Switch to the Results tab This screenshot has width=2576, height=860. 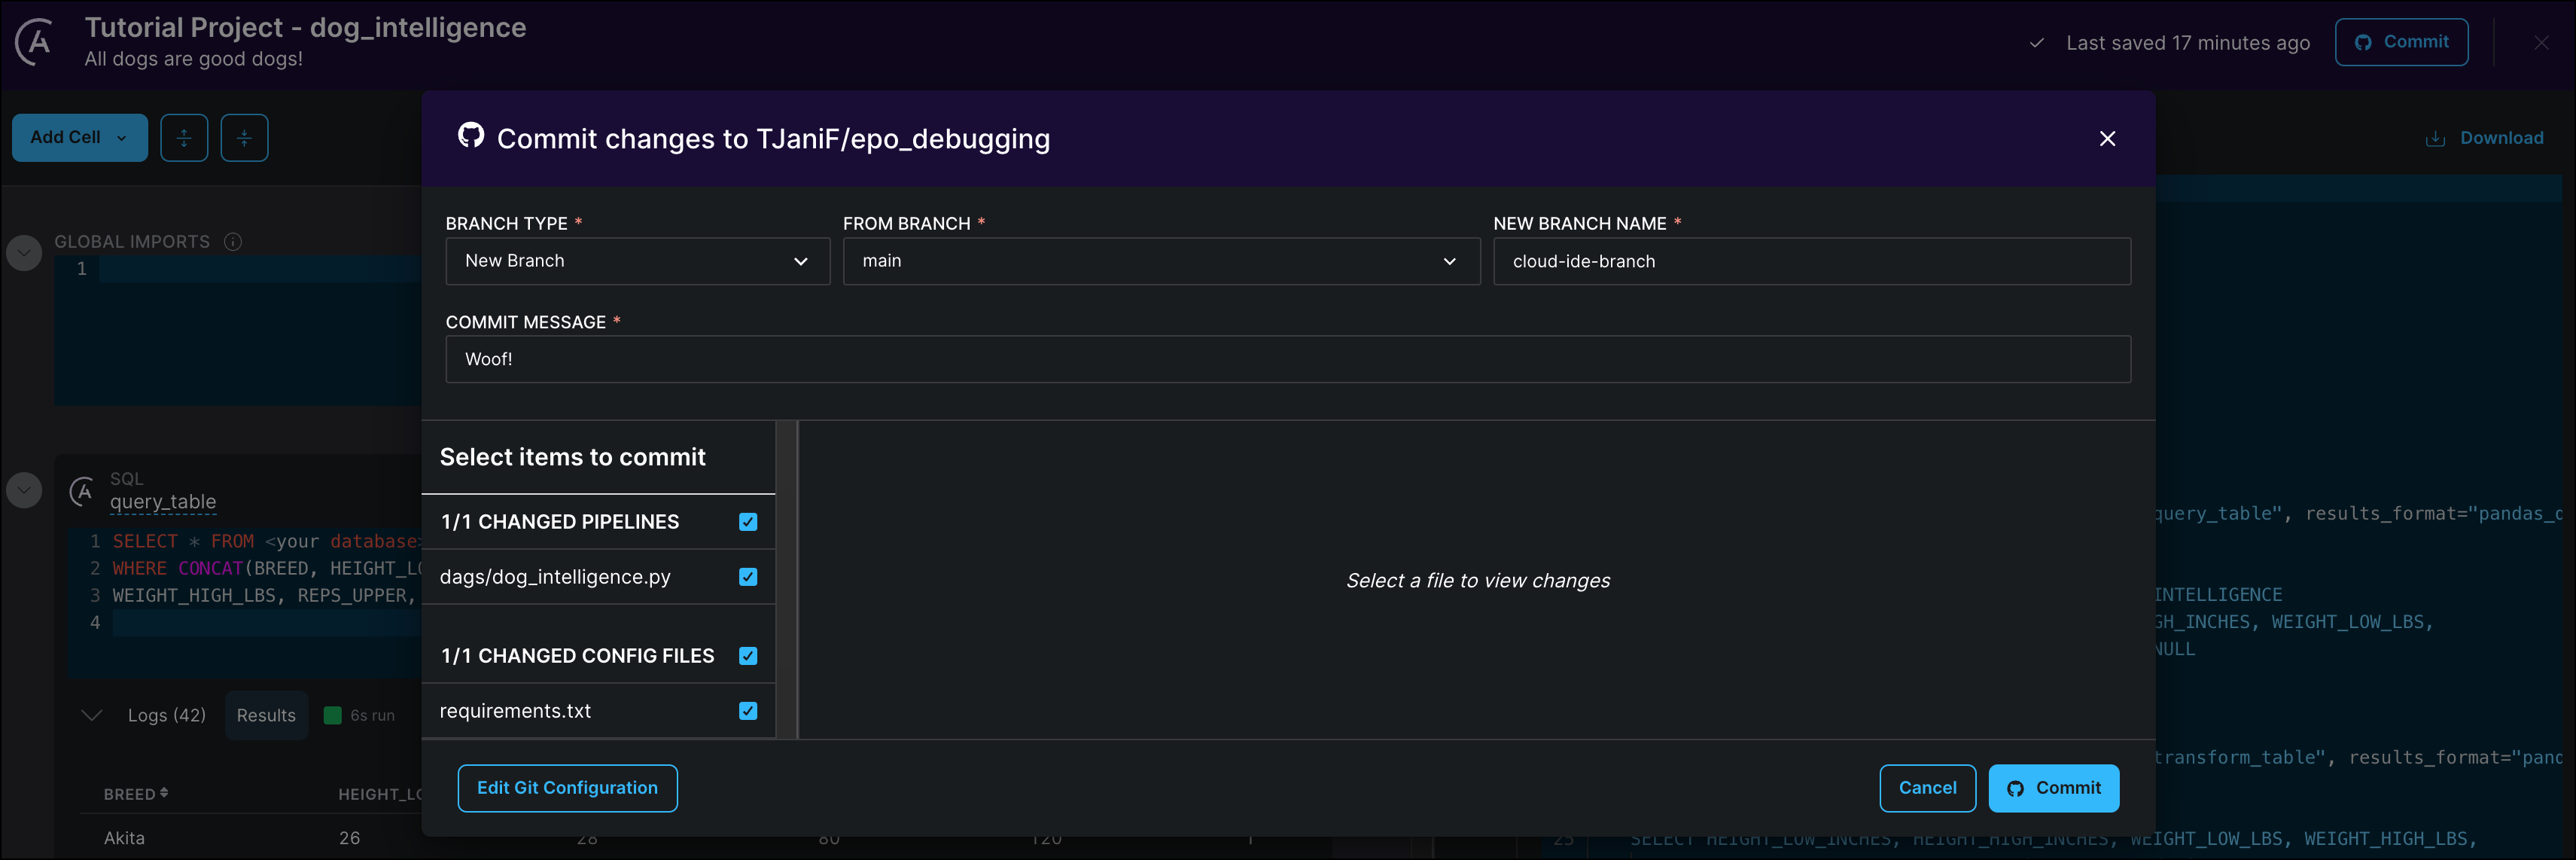[x=266, y=716]
